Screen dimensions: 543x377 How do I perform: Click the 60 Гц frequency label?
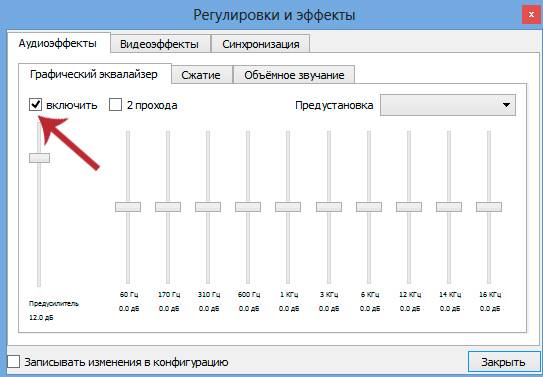(x=129, y=295)
